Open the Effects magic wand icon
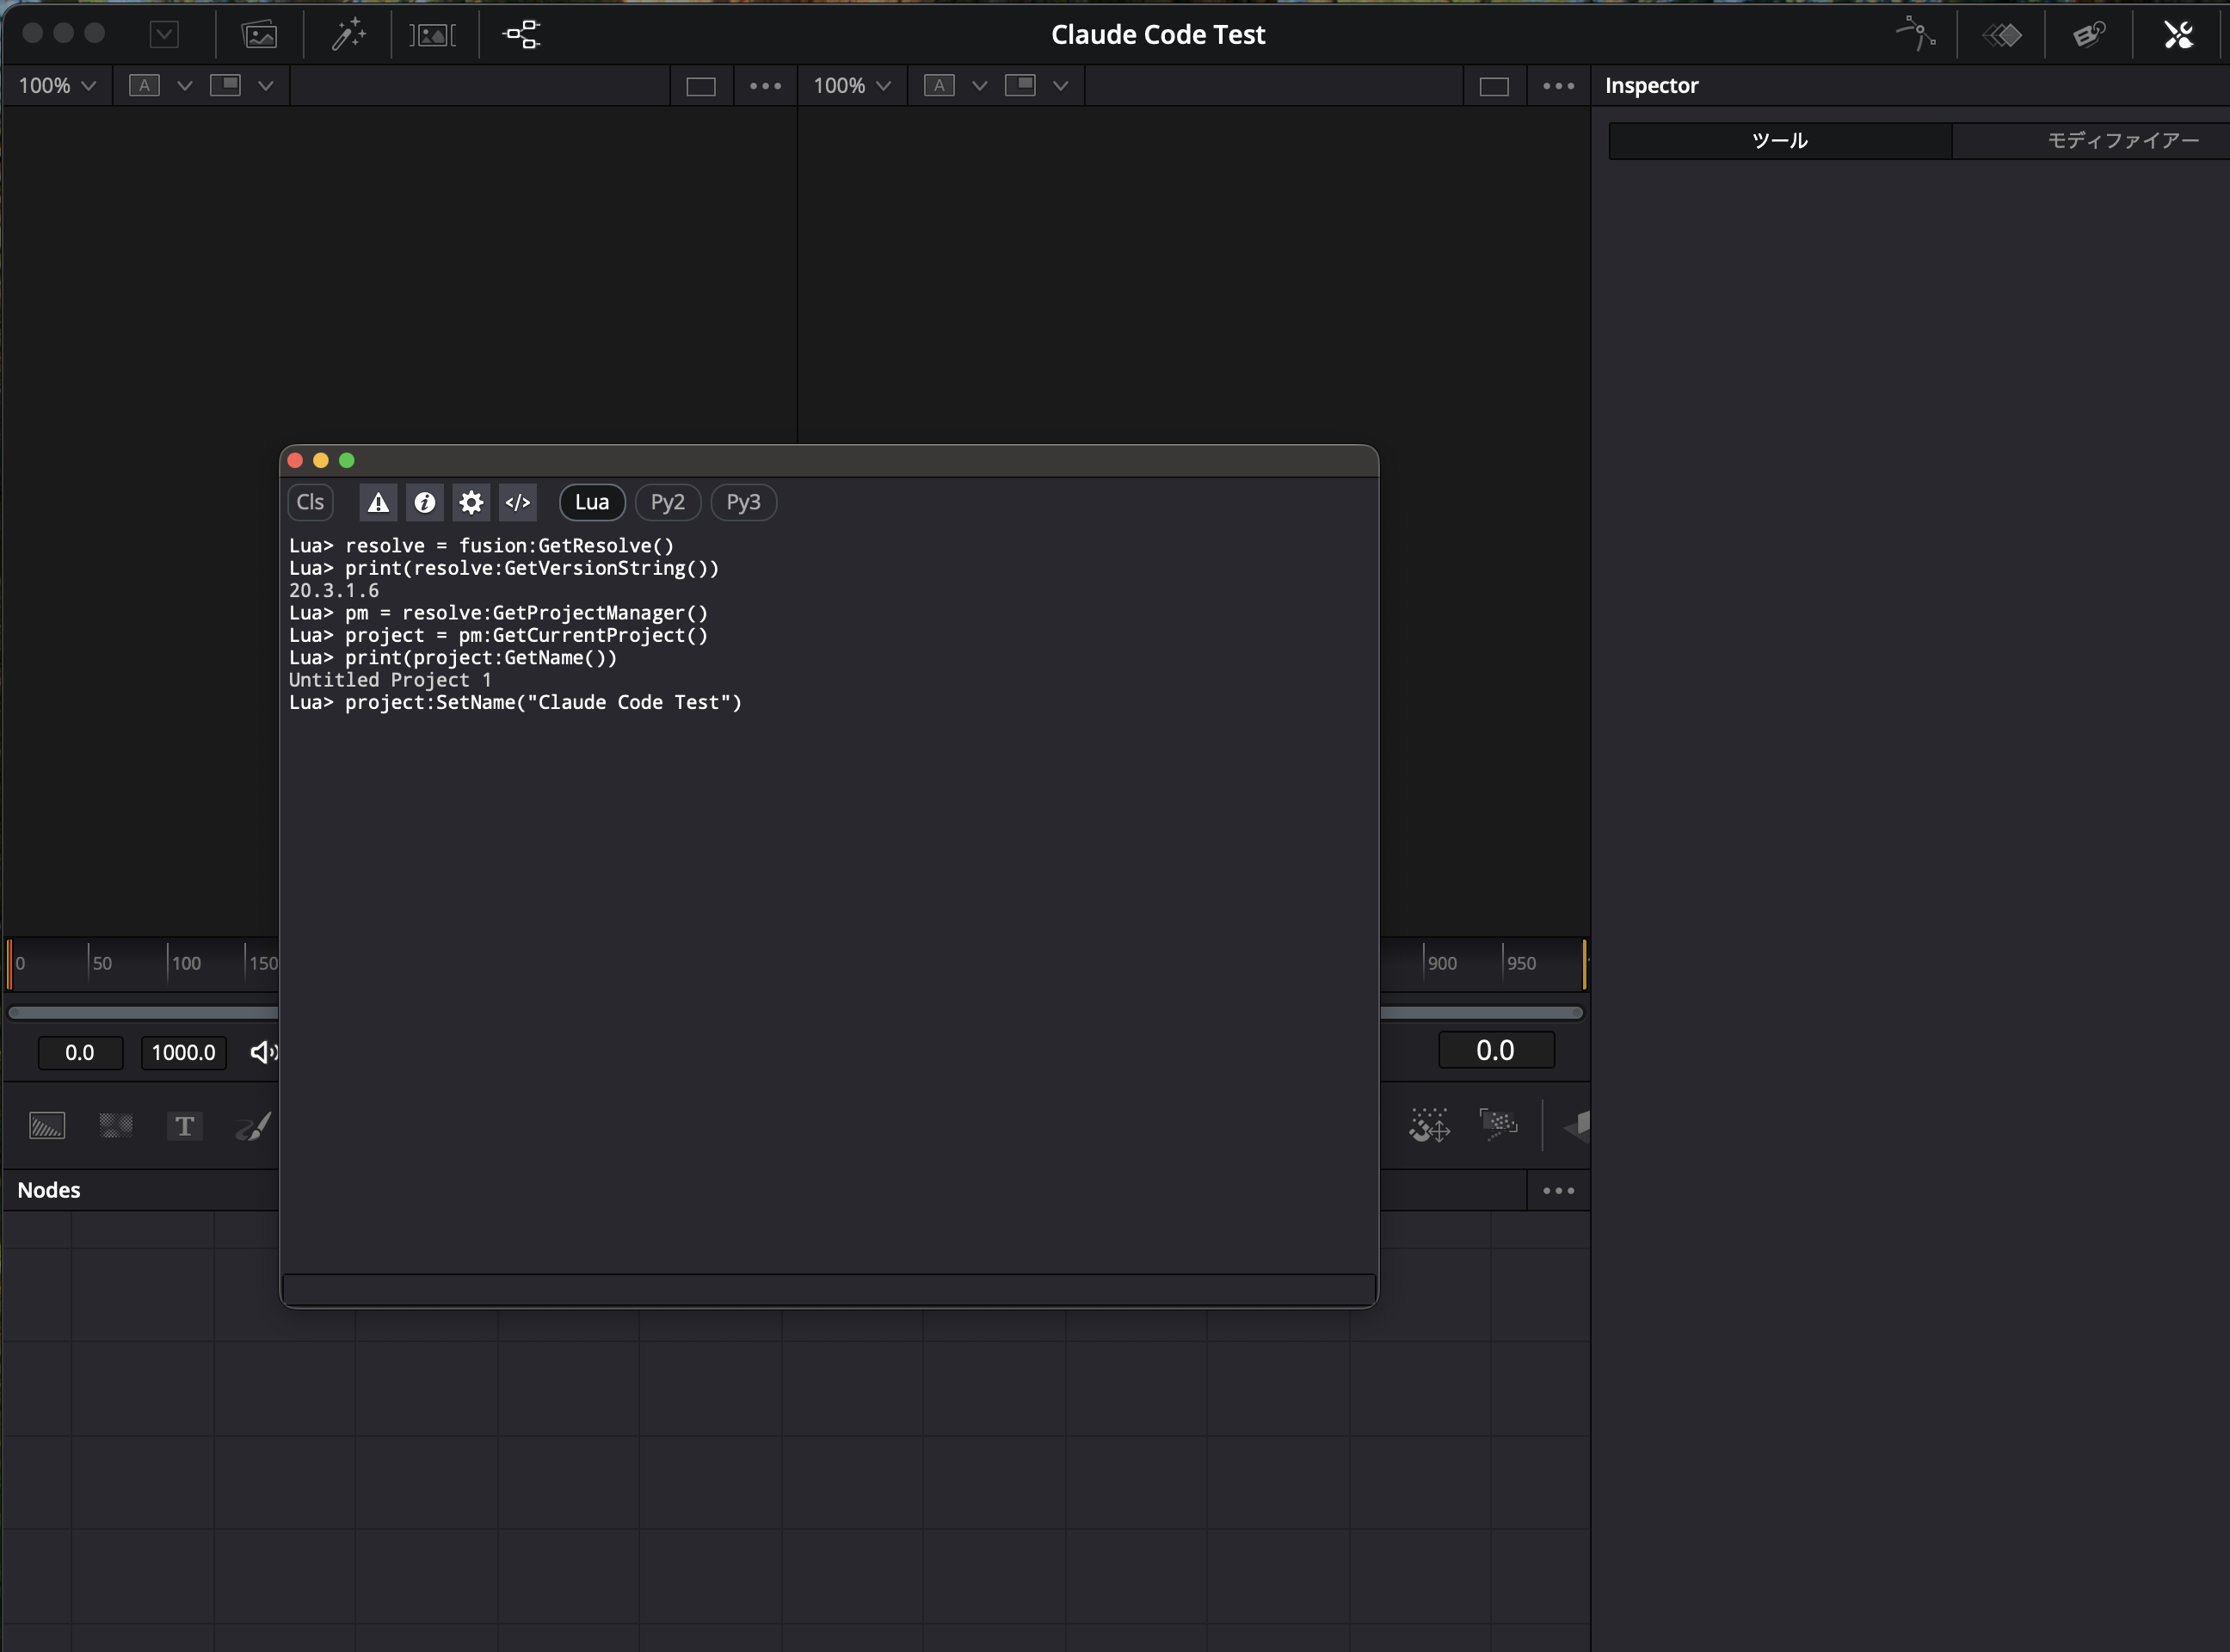Image resolution: width=2230 pixels, height=1652 pixels. tap(348, 35)
